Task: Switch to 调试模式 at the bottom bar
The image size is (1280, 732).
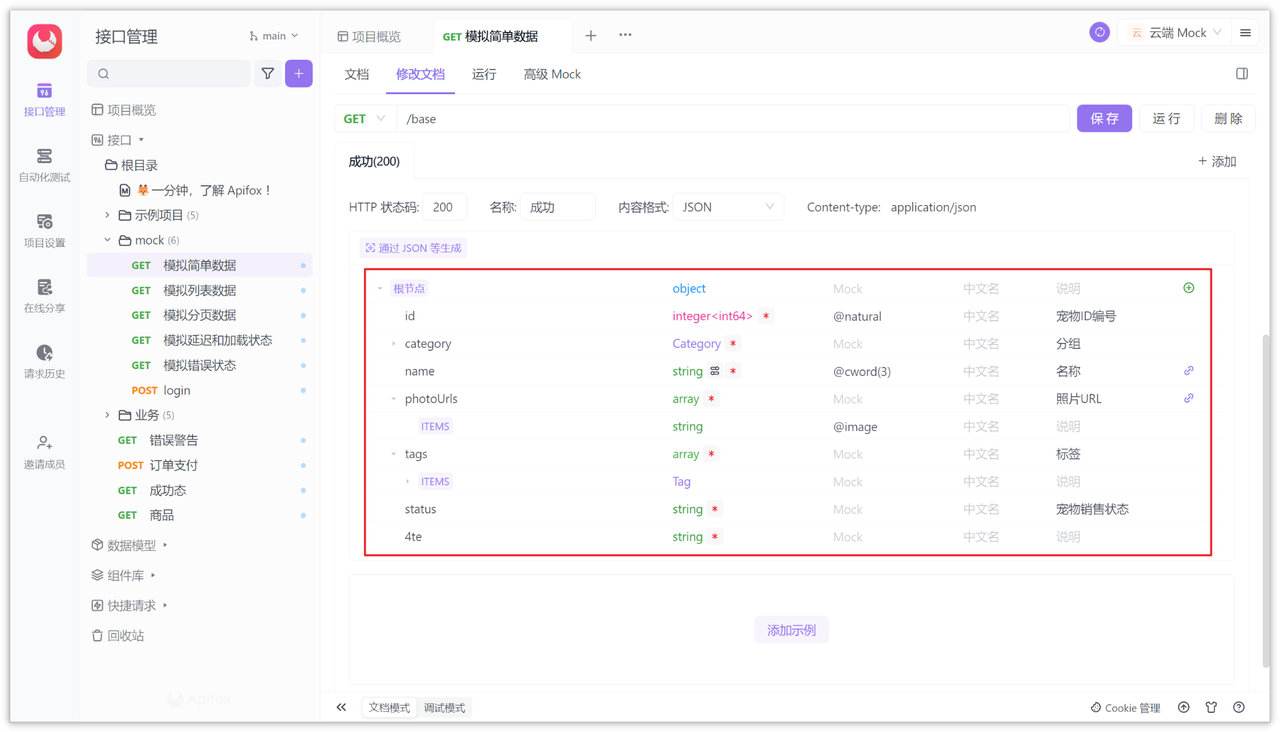Action: point(443,707)
